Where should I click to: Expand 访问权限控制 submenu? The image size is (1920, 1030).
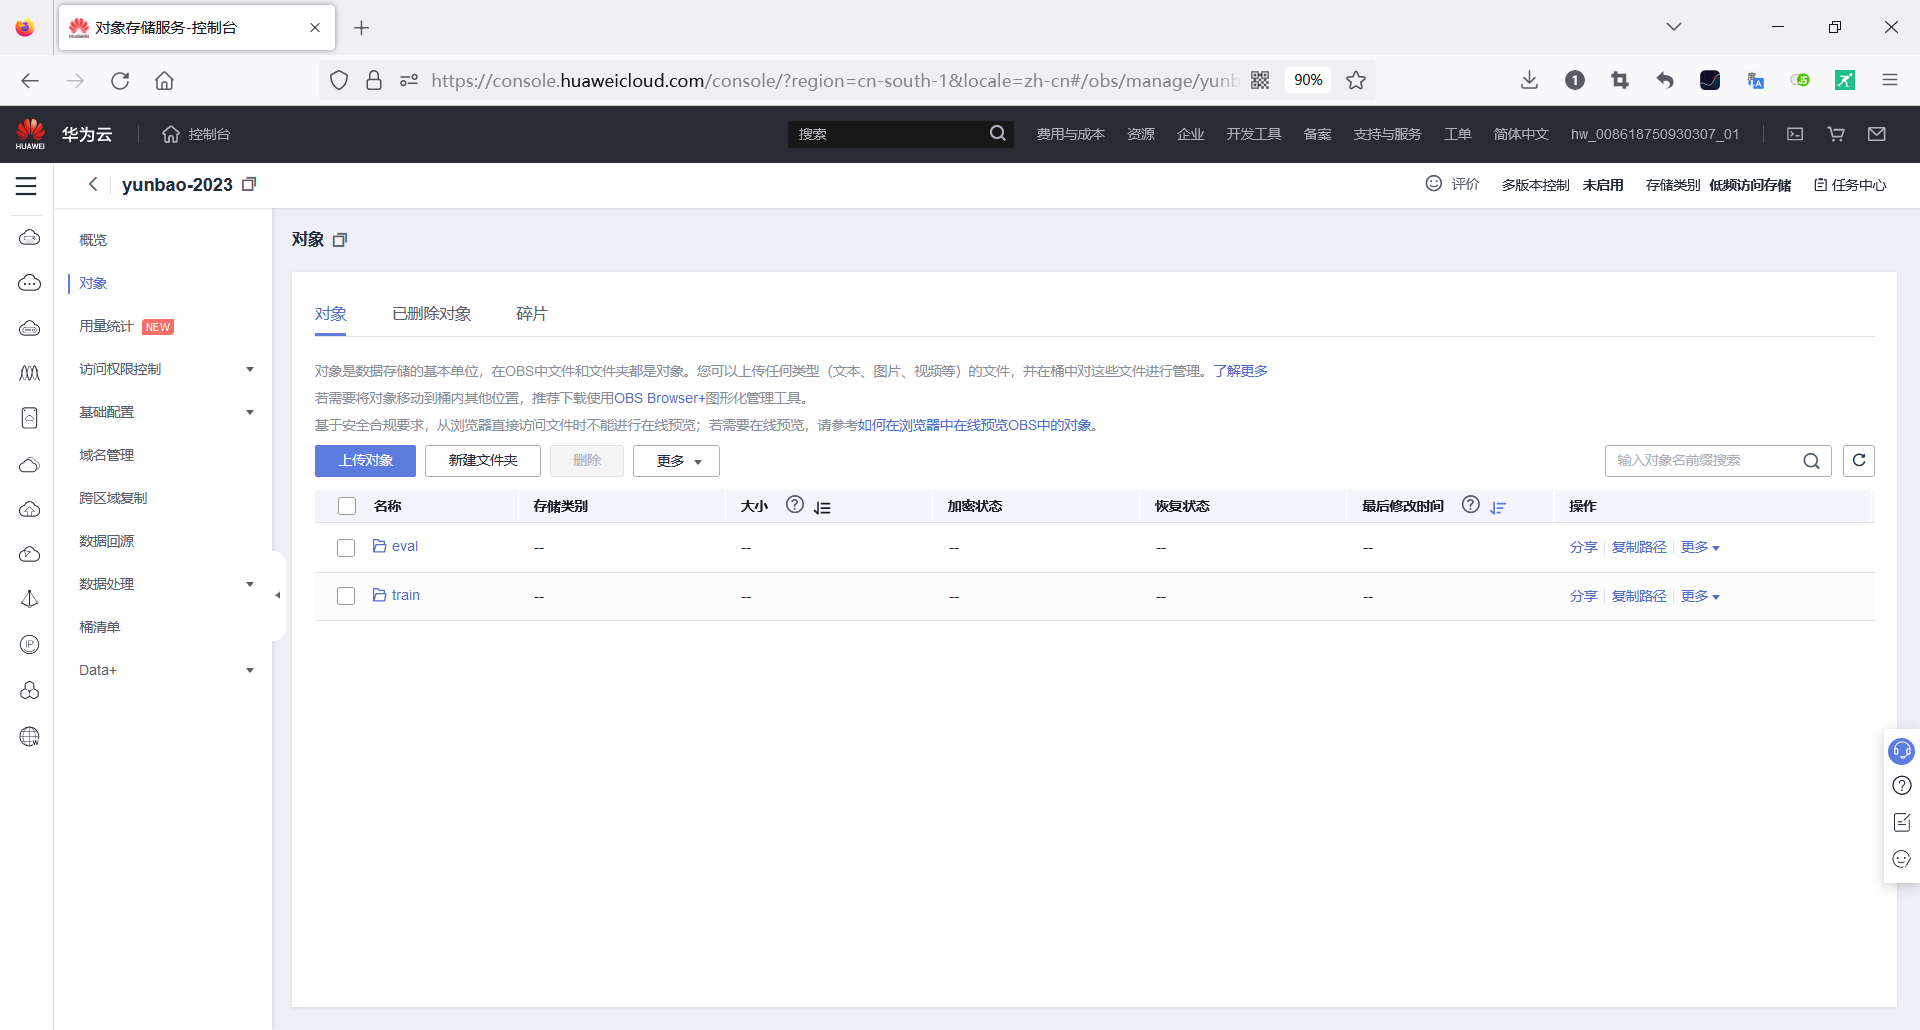(x=250, y=370)
